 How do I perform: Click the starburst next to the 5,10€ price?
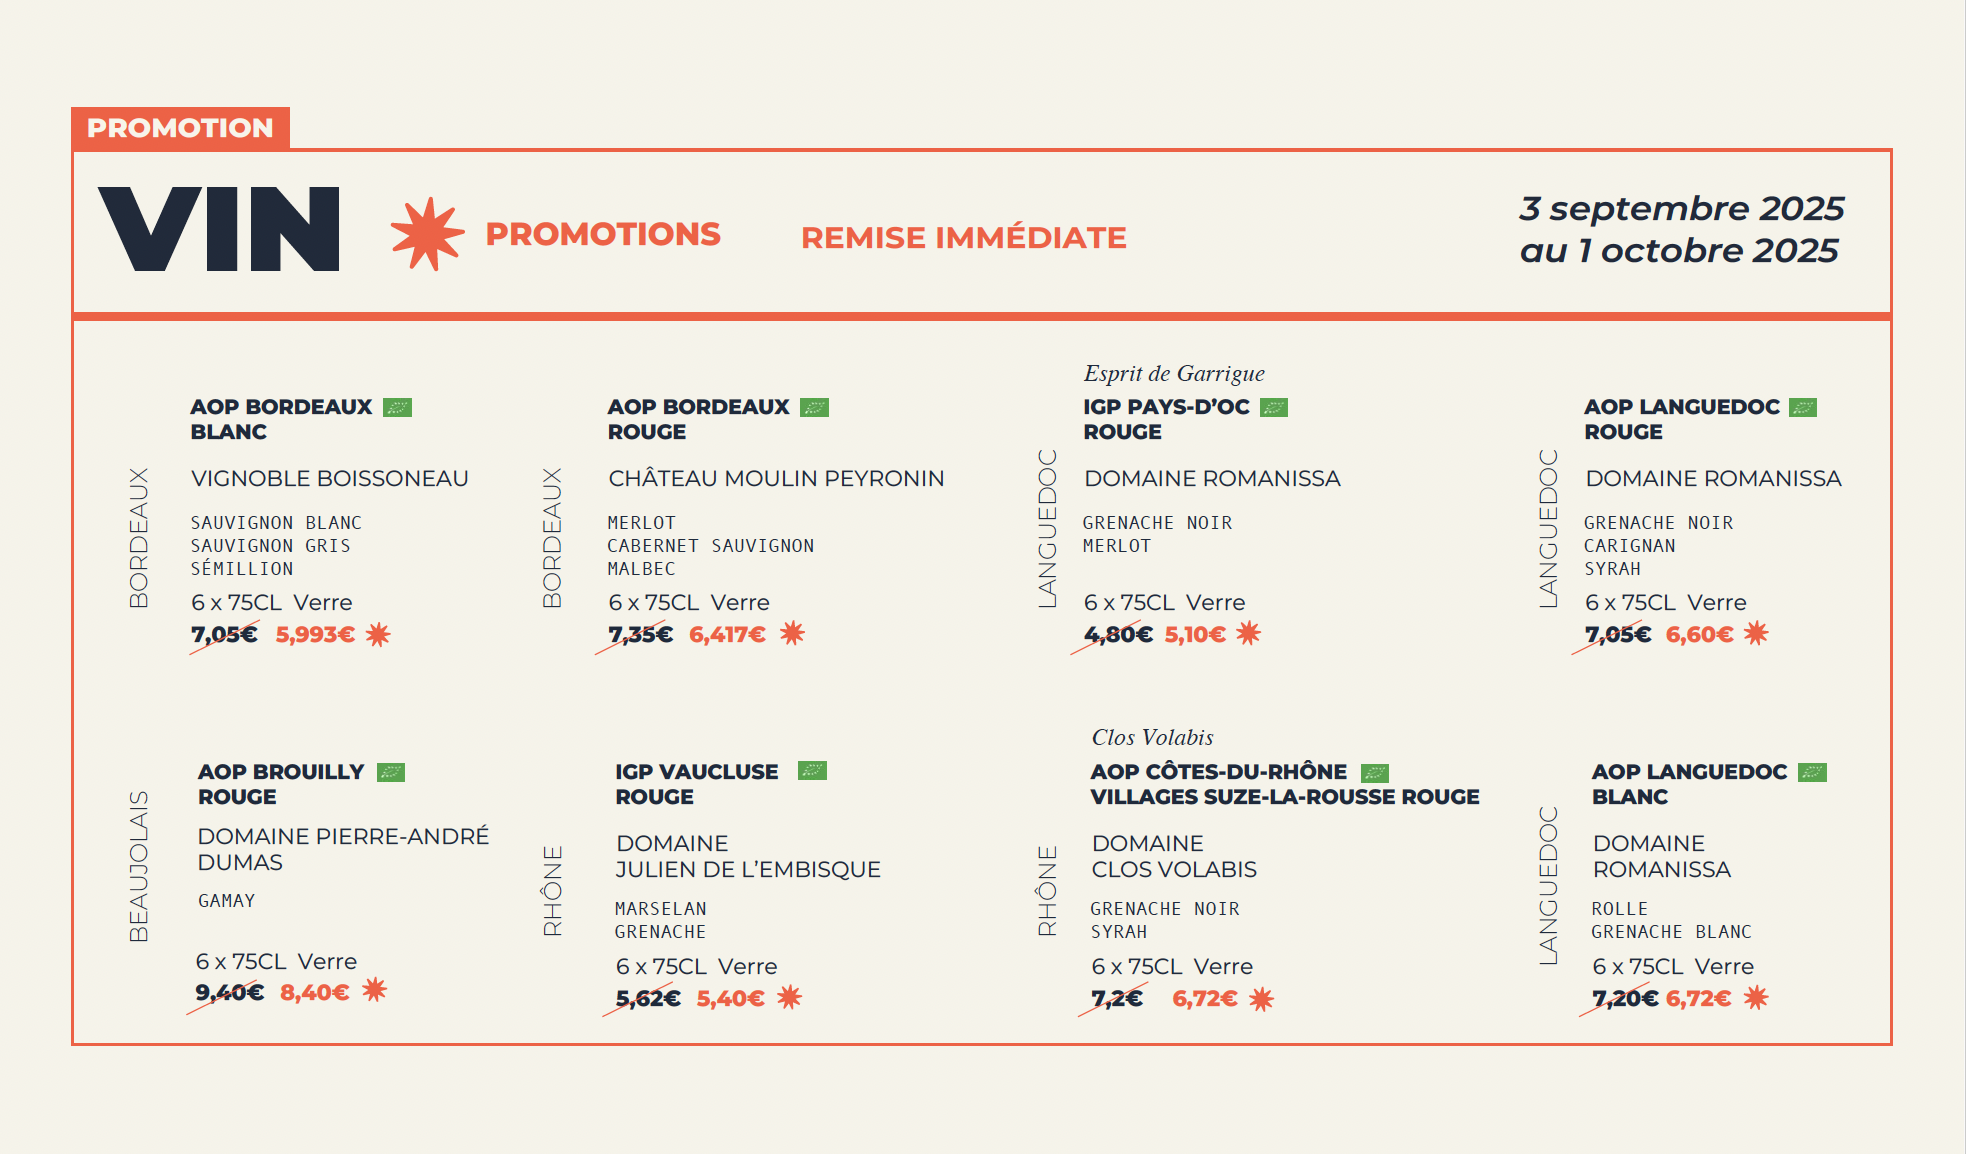pyautogui.click(x=1248, y=633)
